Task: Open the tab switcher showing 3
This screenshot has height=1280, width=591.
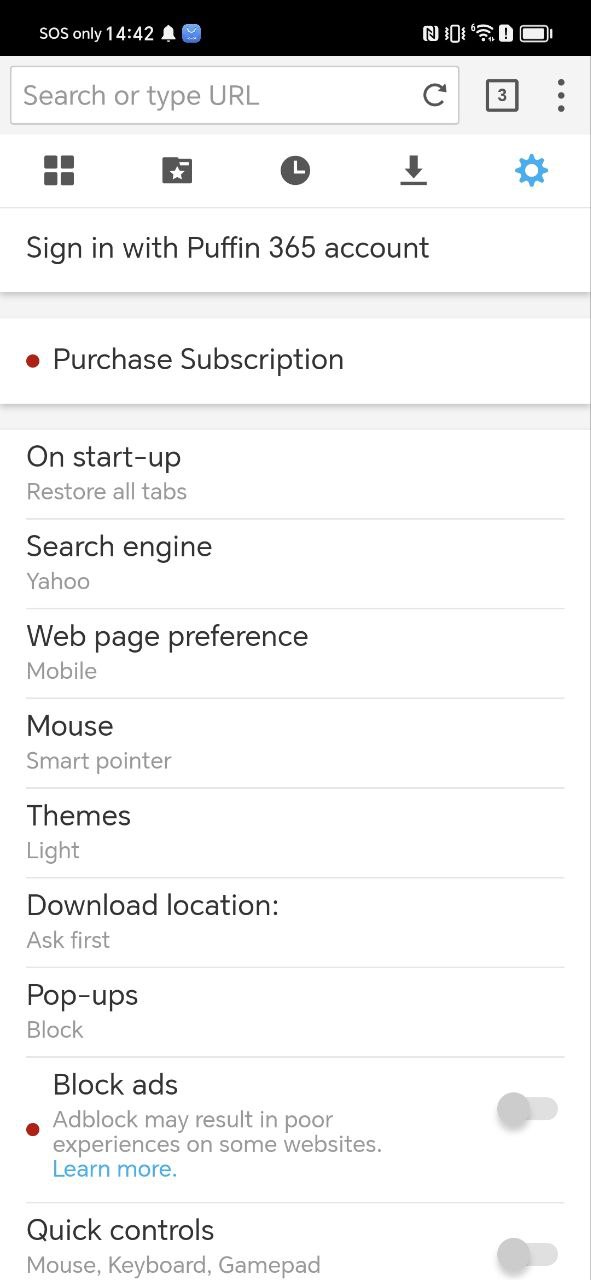Action: point(502,96)
